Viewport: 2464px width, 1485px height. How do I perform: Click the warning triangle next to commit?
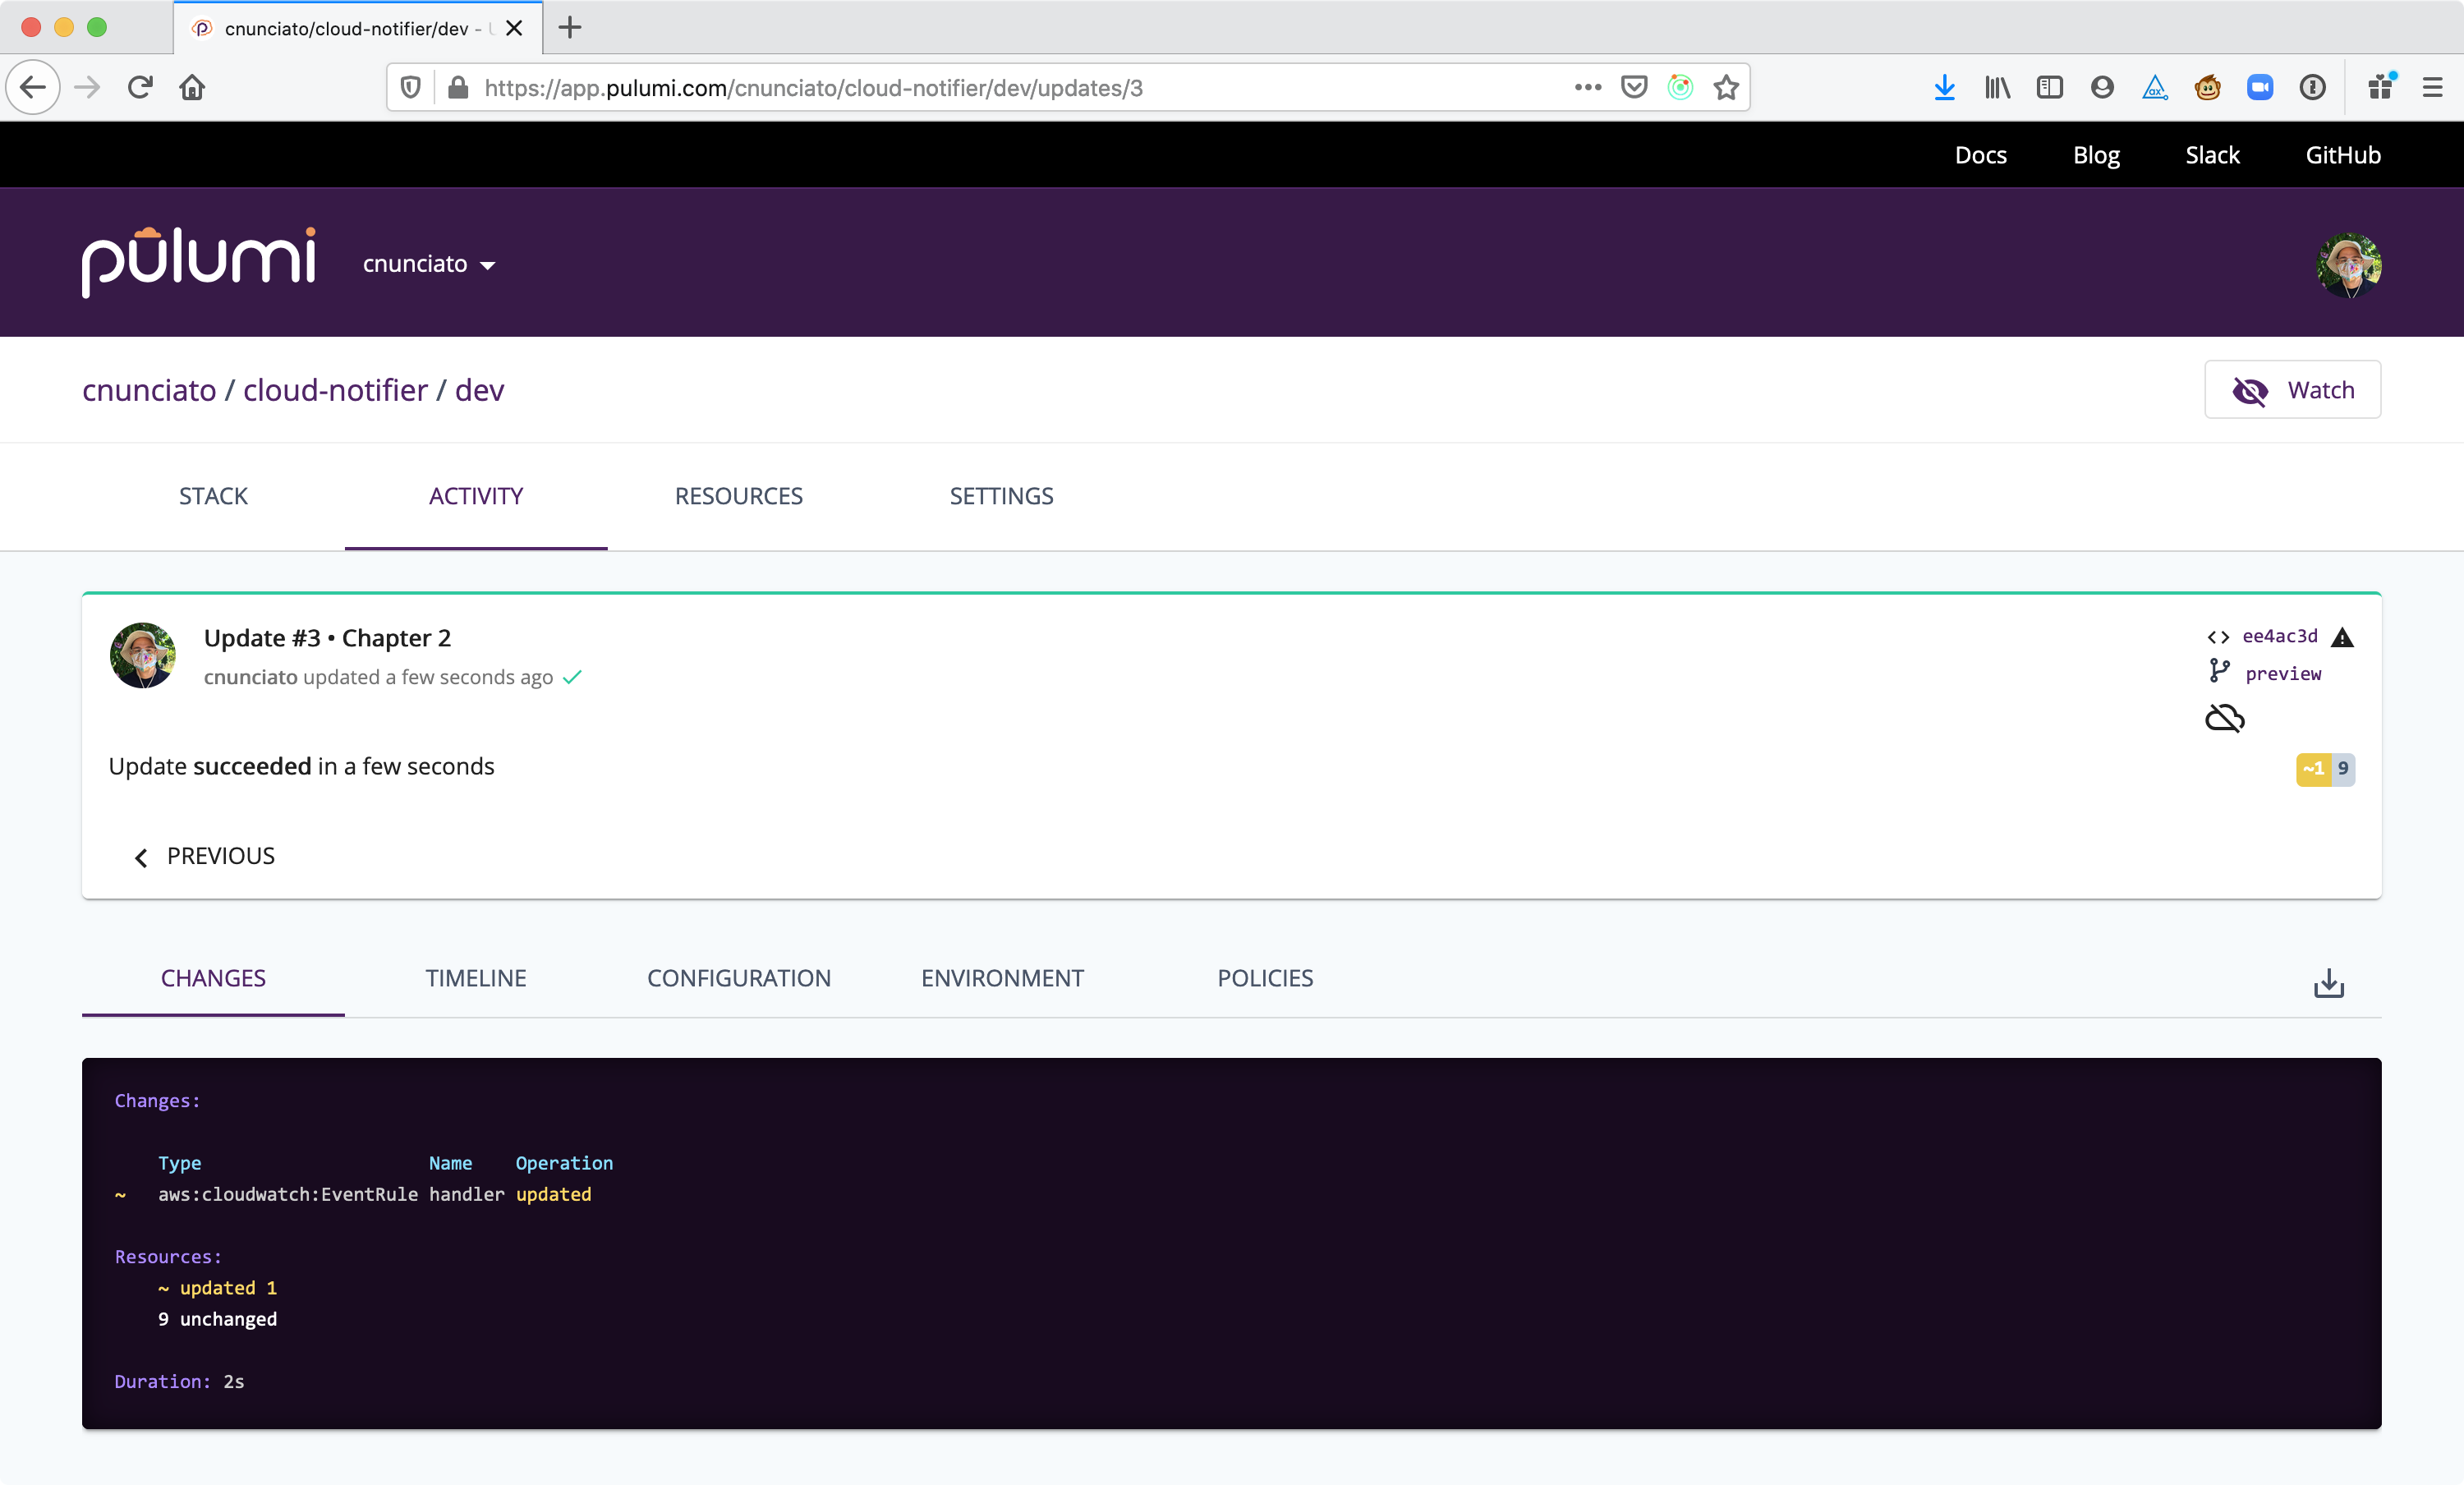coord(2342,637)
